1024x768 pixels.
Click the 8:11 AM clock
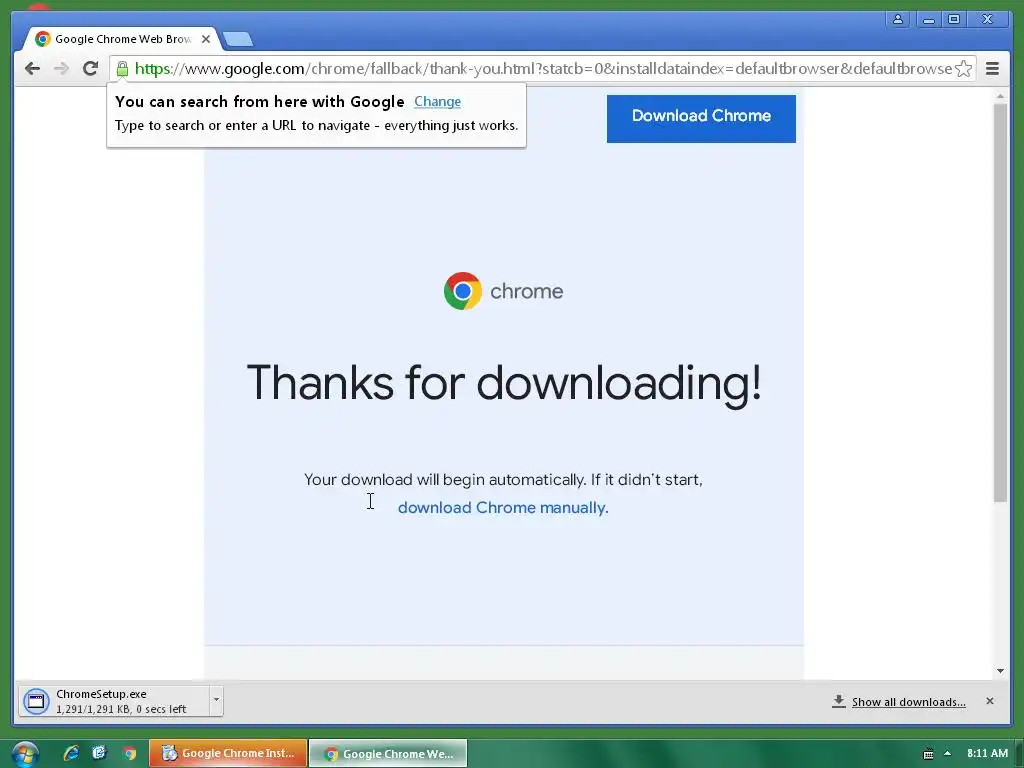tap(987, 753)
